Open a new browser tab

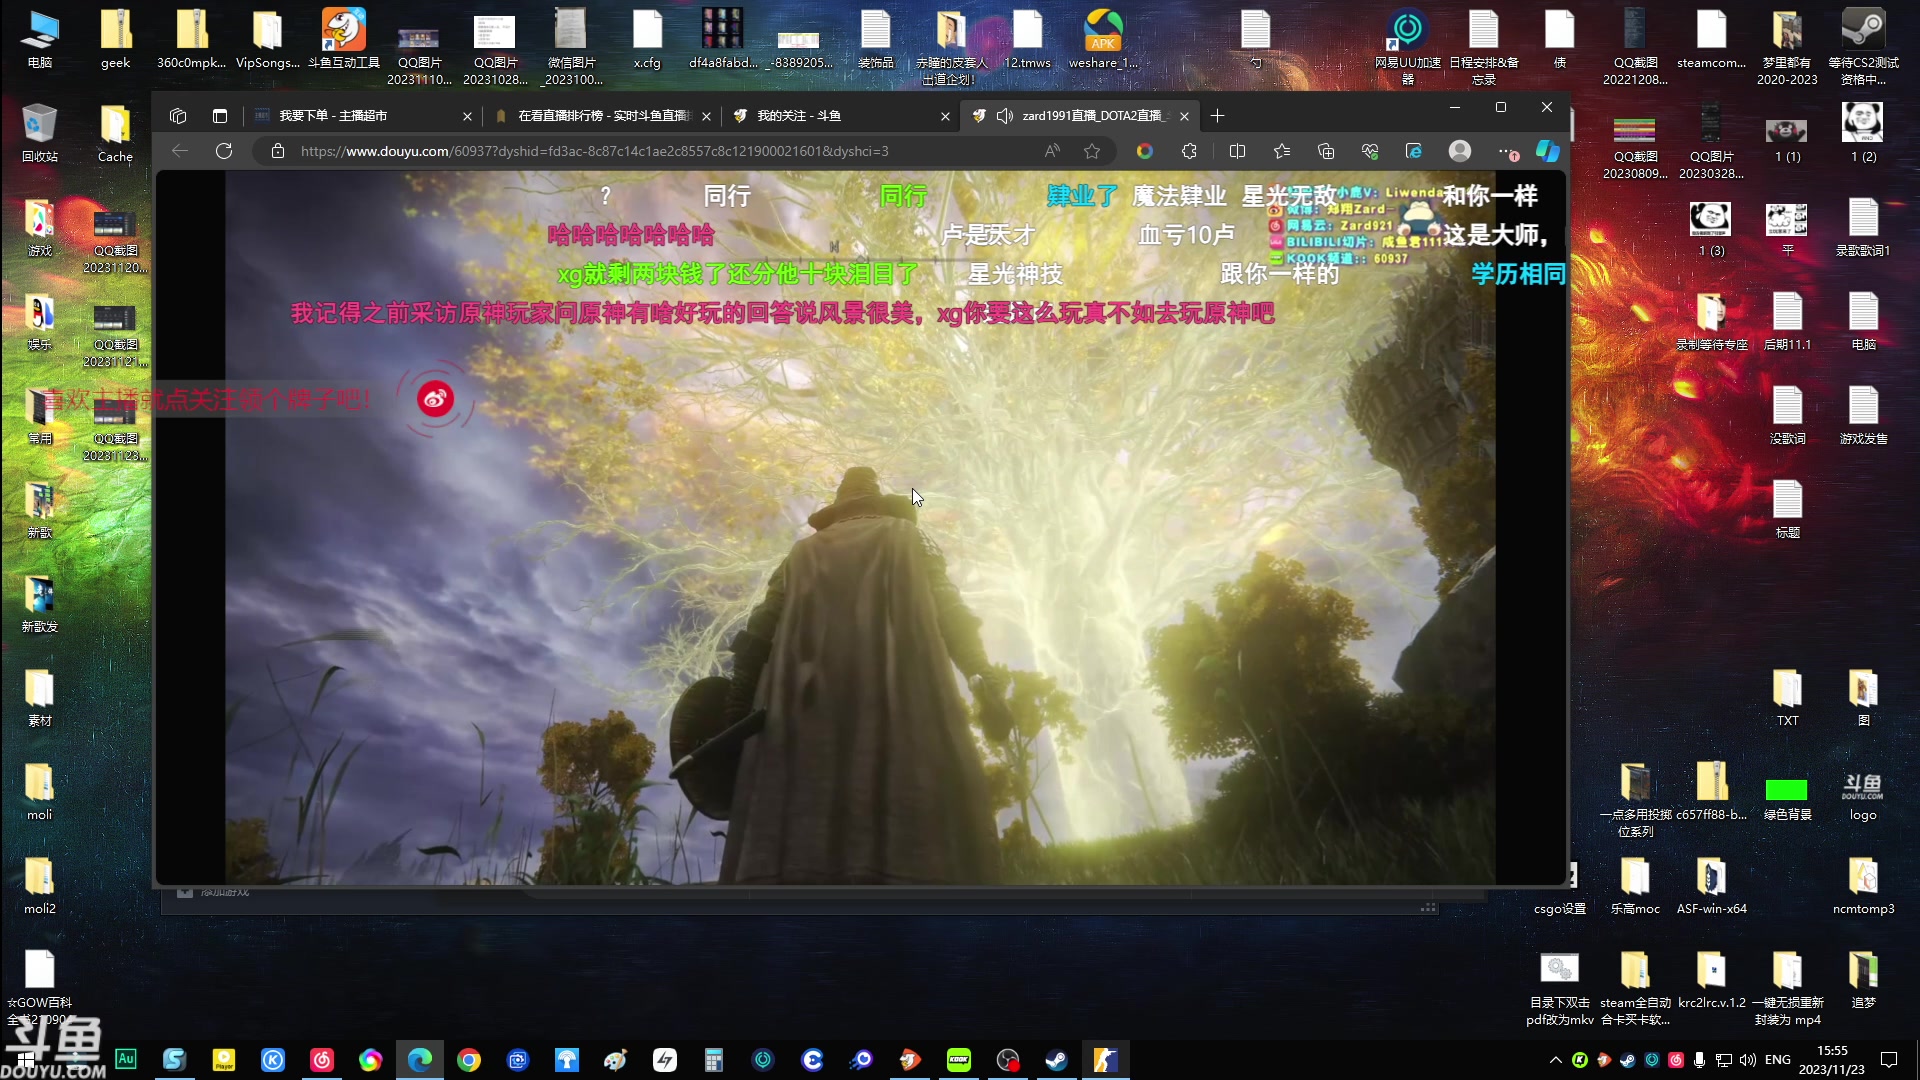(1217, 116)
